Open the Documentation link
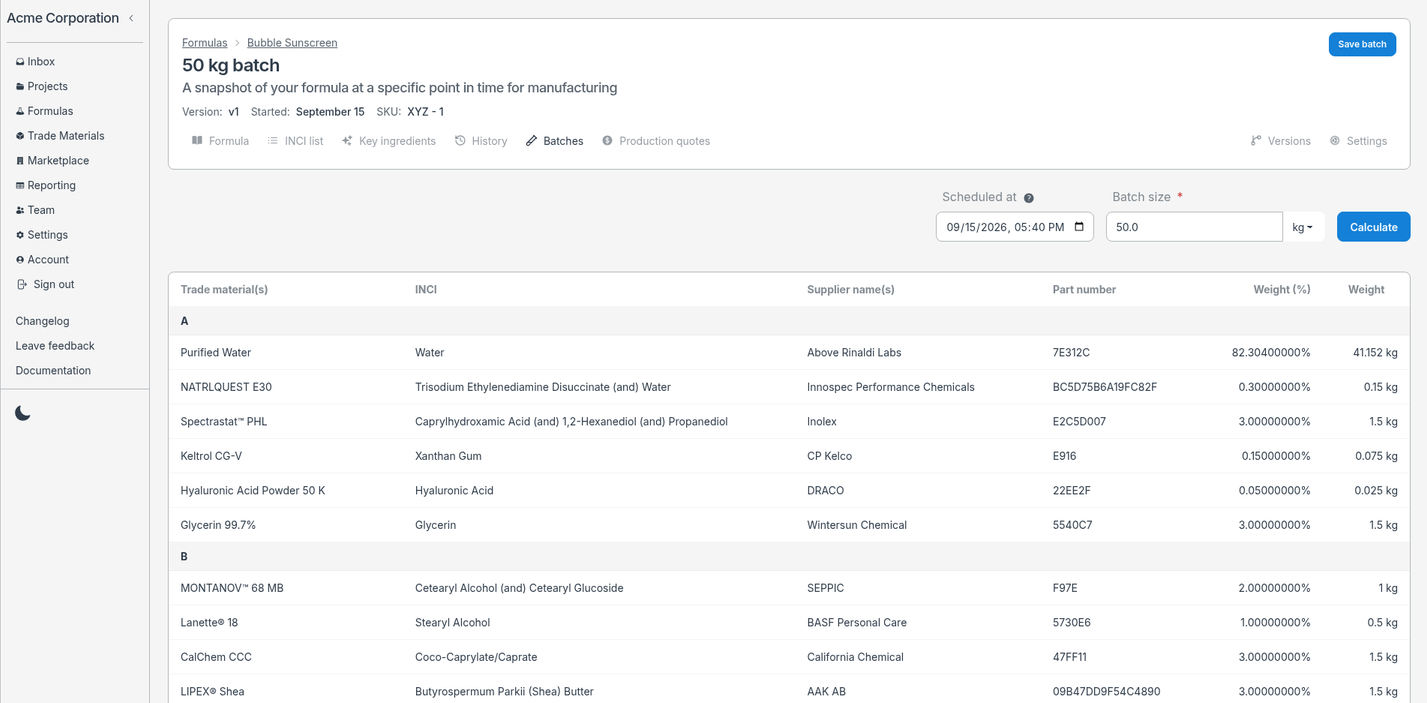The height and width of the screenshot is (703, 1427). pos(53,370)
